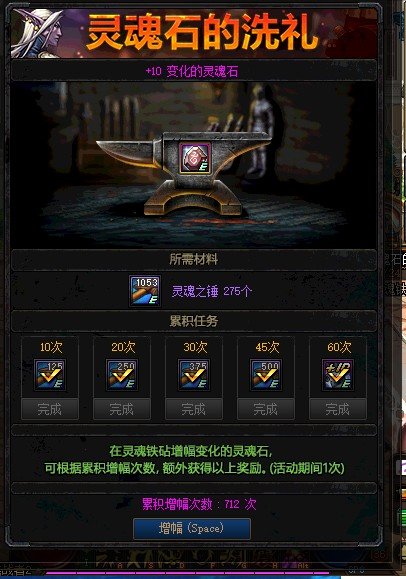This screenshot has height=579, width=406.
Task: Click the 灵魂之锤 hammer material icon
Action: coord(145,291)
